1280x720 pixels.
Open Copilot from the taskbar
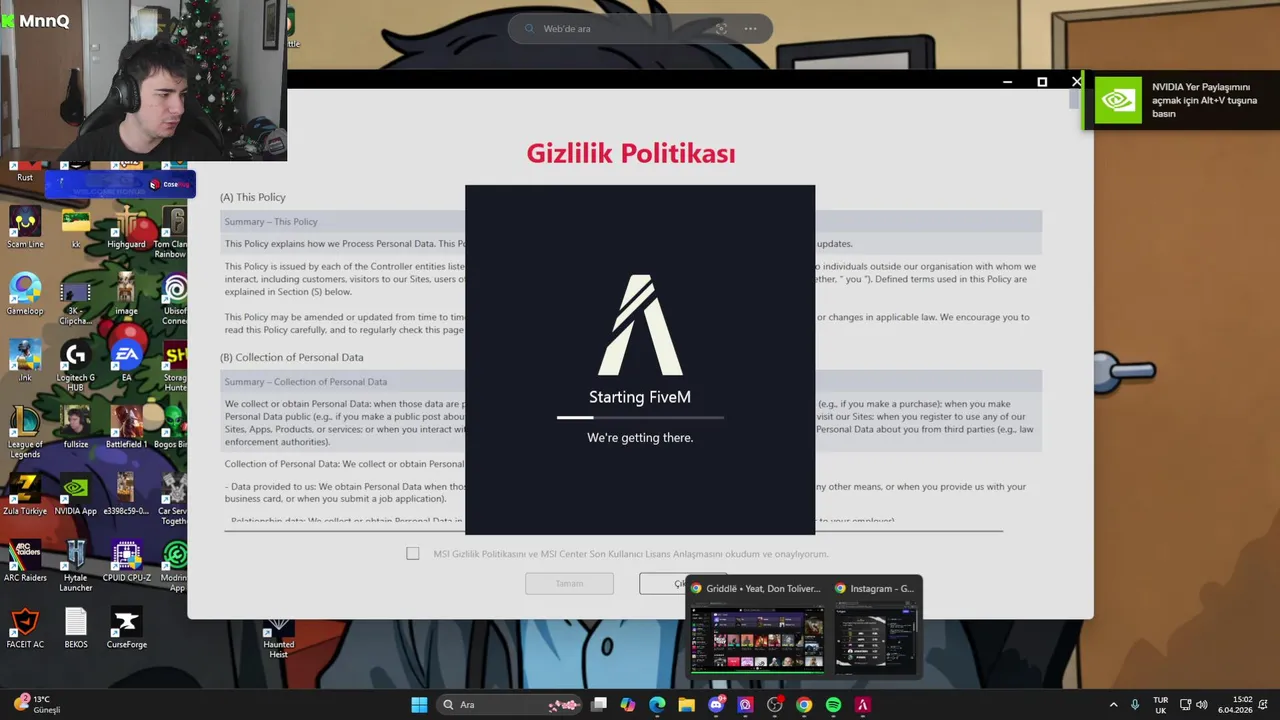click(627, 705)
